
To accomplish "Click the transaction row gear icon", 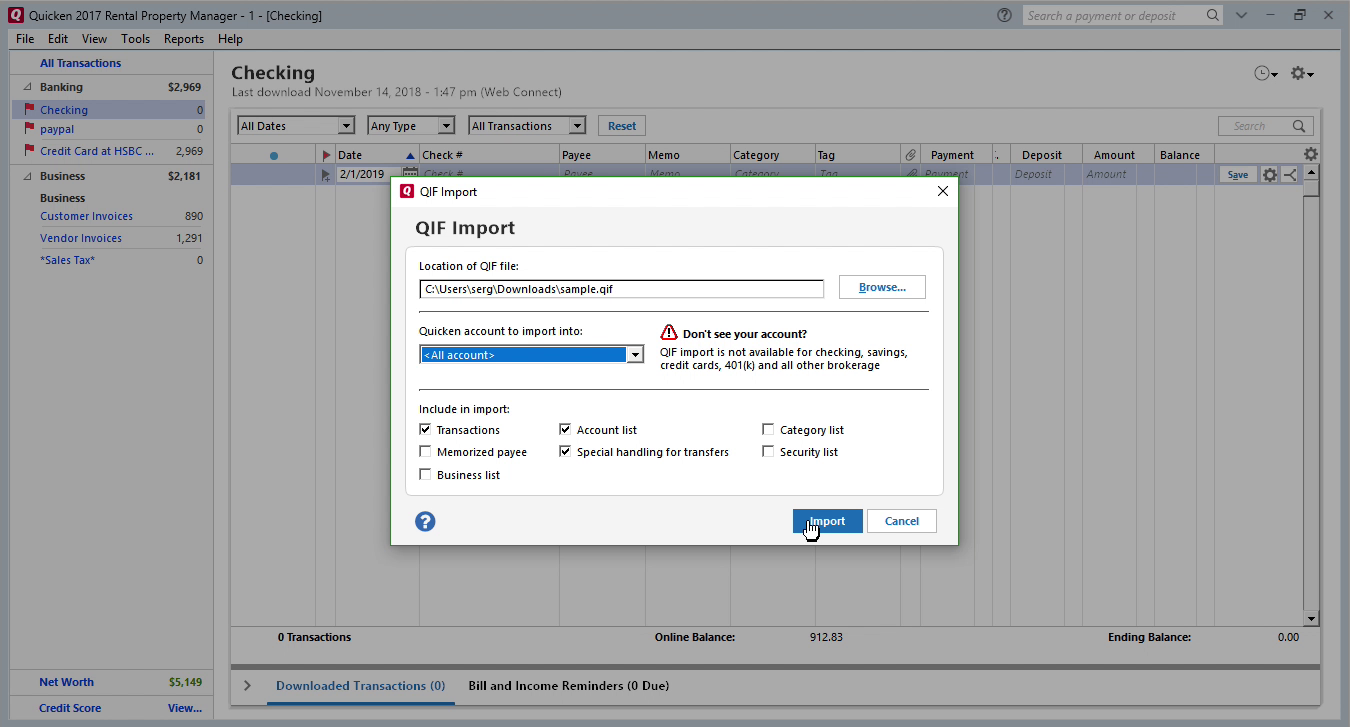I will coord(1270,174).
